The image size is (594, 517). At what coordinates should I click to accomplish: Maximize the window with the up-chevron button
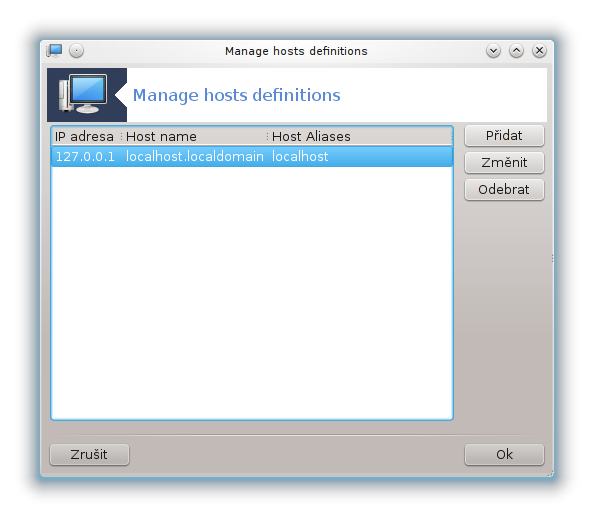point(516,50)
